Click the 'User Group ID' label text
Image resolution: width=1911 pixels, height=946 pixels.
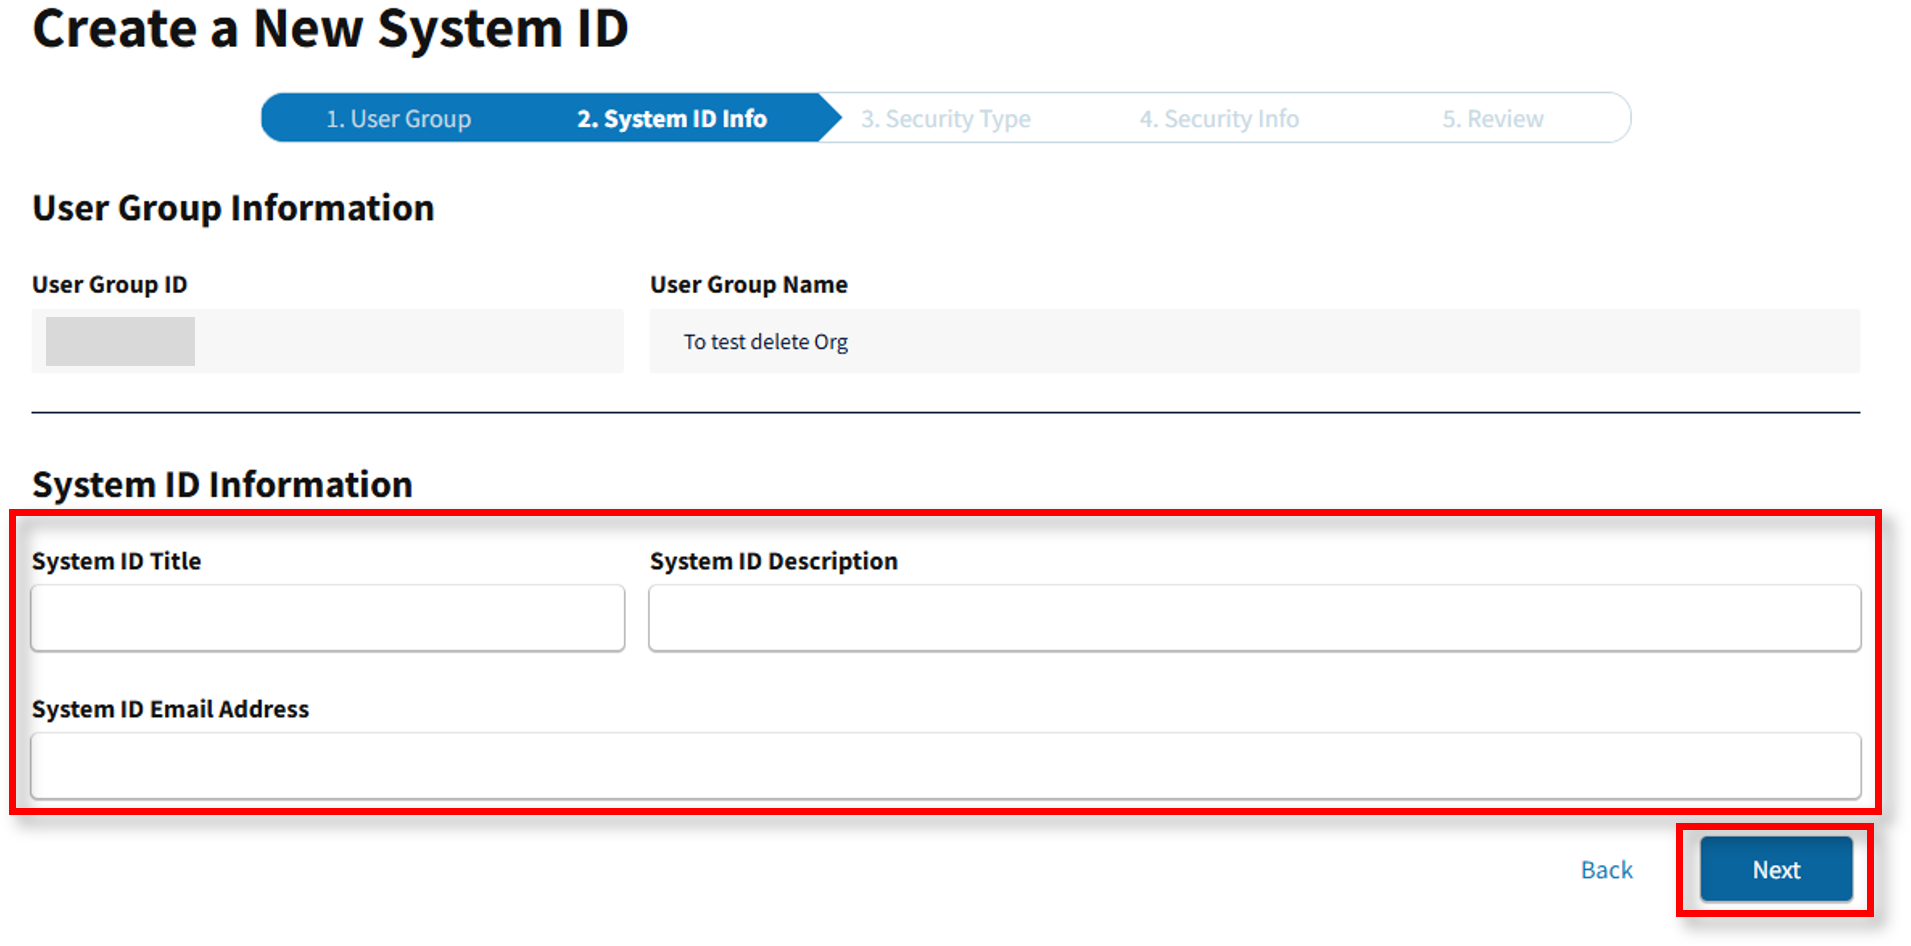coord(109,285)
